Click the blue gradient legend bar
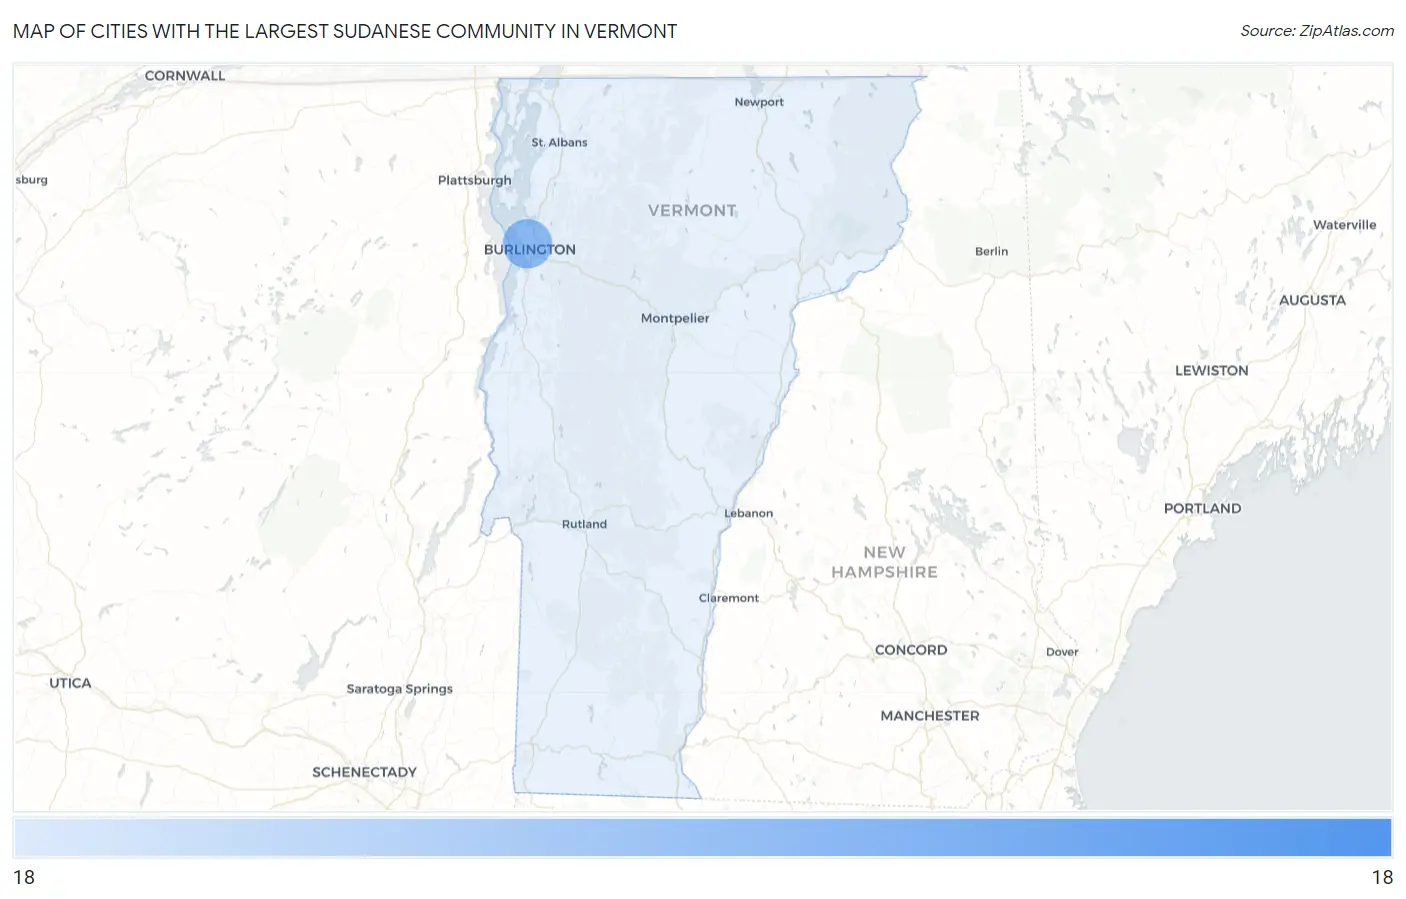The image size is (1406, 899). pyautogui.click(x=702, y=837)
